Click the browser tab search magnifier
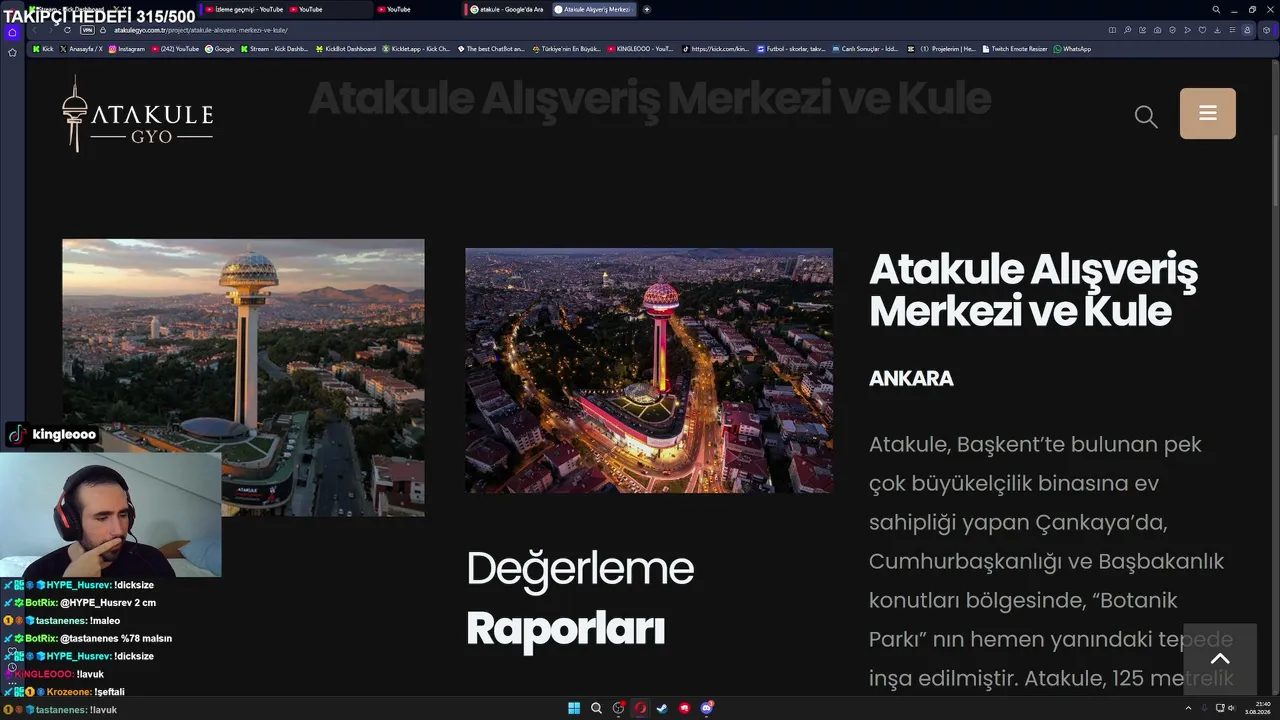The image size is (1280, 720). click(1216, 9)
